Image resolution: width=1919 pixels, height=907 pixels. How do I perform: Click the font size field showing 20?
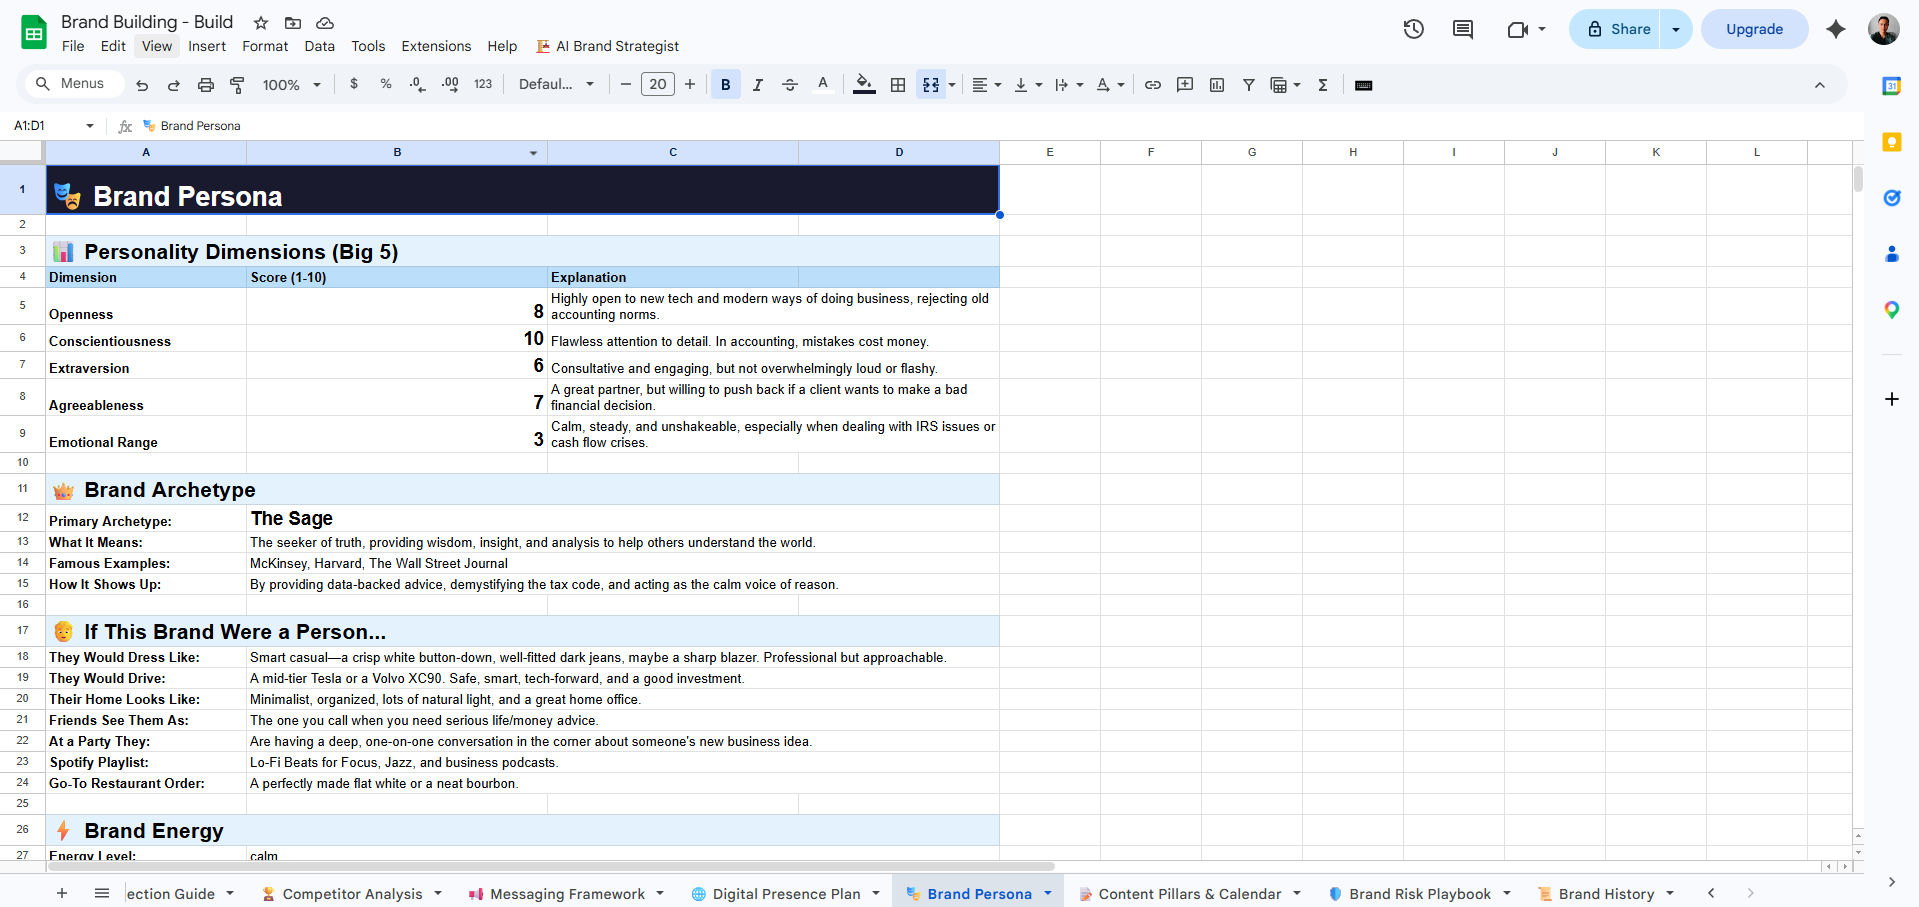pos(658,85)
